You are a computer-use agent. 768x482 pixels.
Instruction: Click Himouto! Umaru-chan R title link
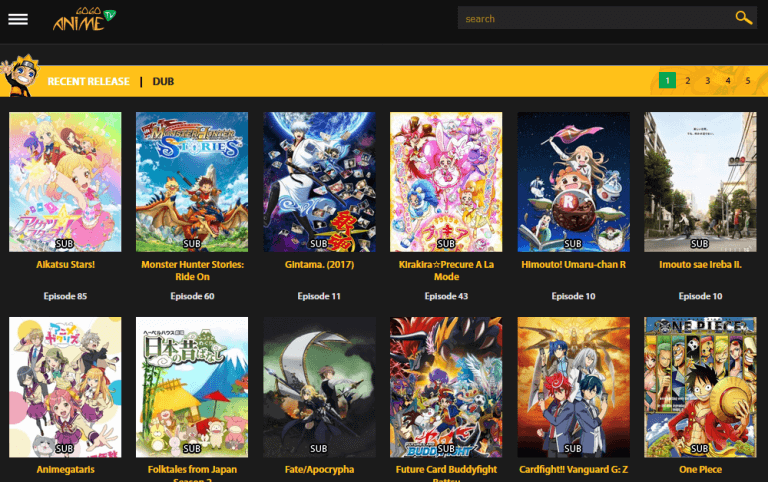574,265
